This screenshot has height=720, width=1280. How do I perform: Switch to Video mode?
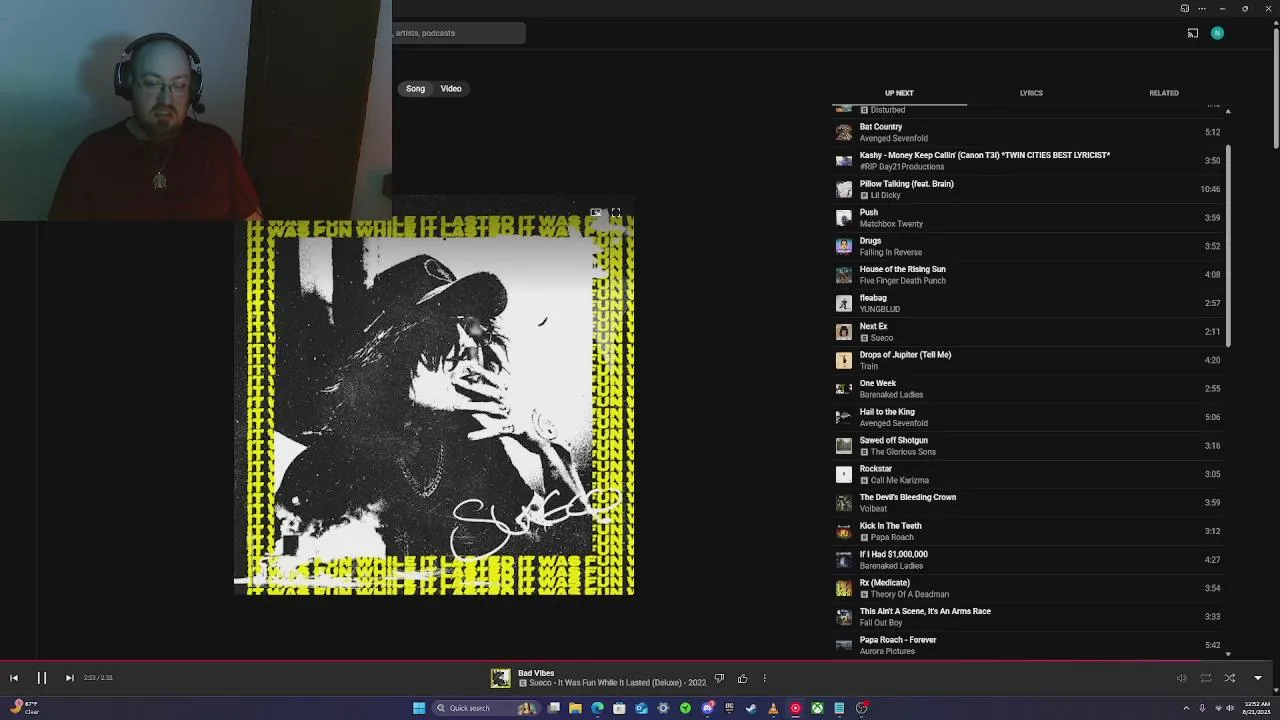click(x=451, y=89)
